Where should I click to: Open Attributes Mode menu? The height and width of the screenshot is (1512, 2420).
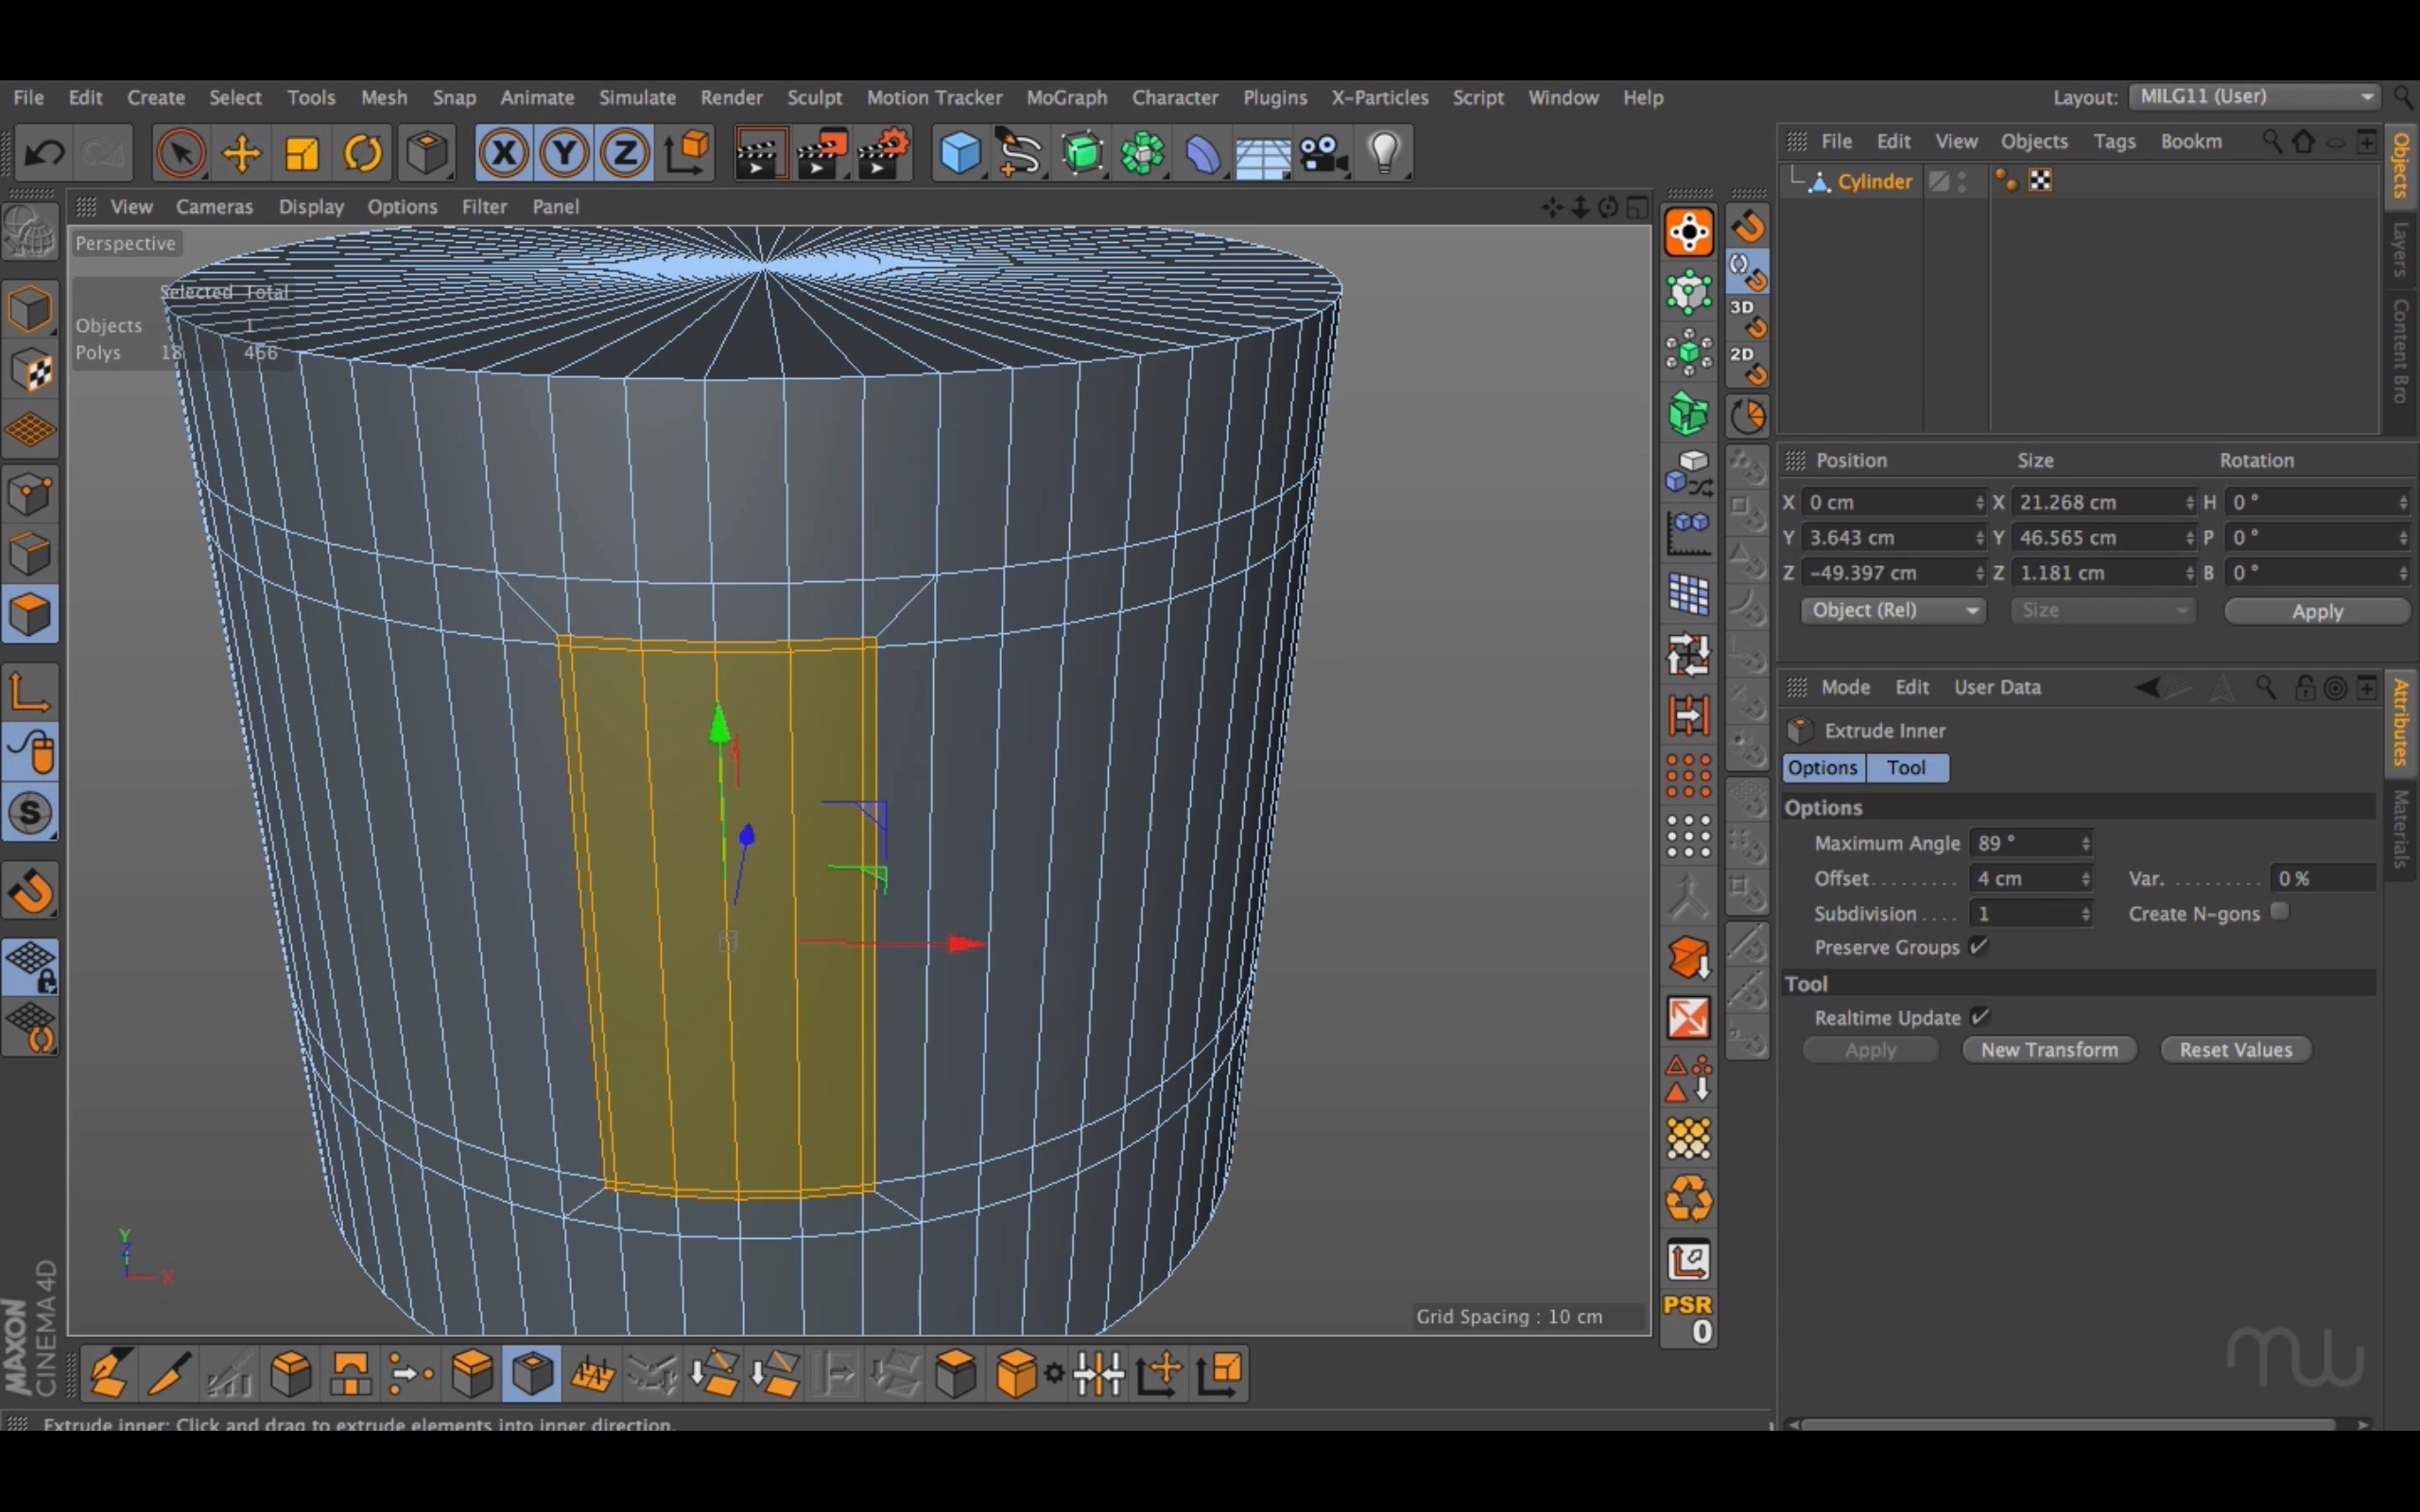pos(1845,687)
